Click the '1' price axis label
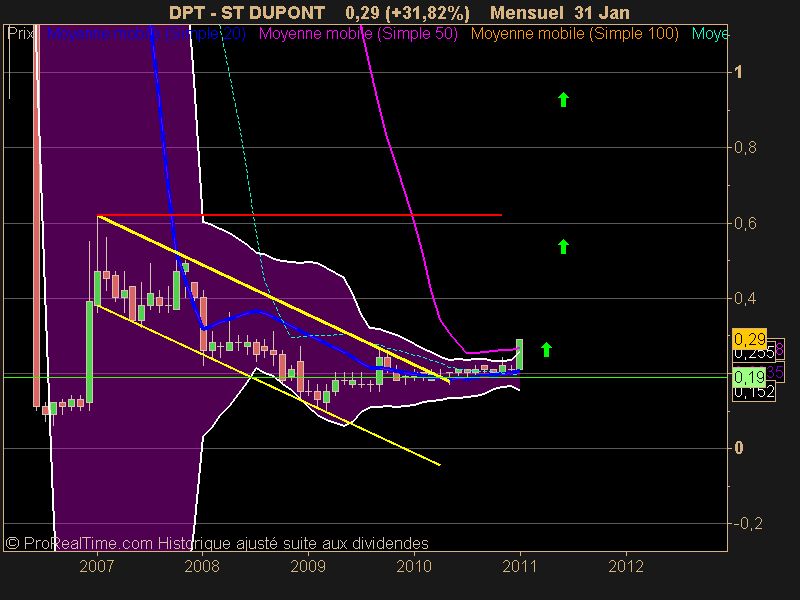Screen dimensions: 800x600 pos(738,72)
